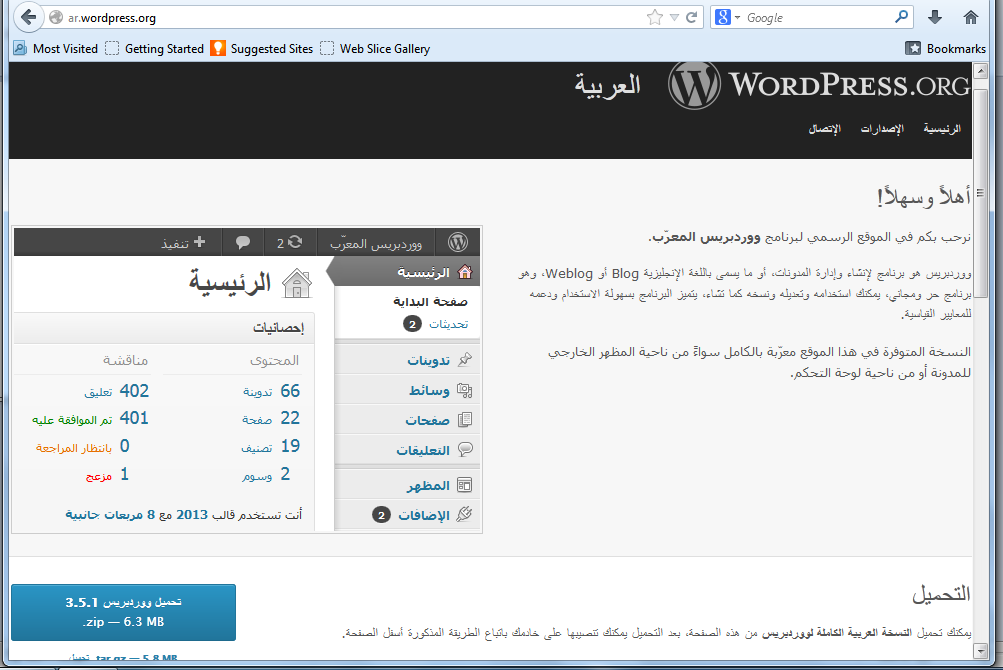Click the WordPress W icon in admin bar

457,242
